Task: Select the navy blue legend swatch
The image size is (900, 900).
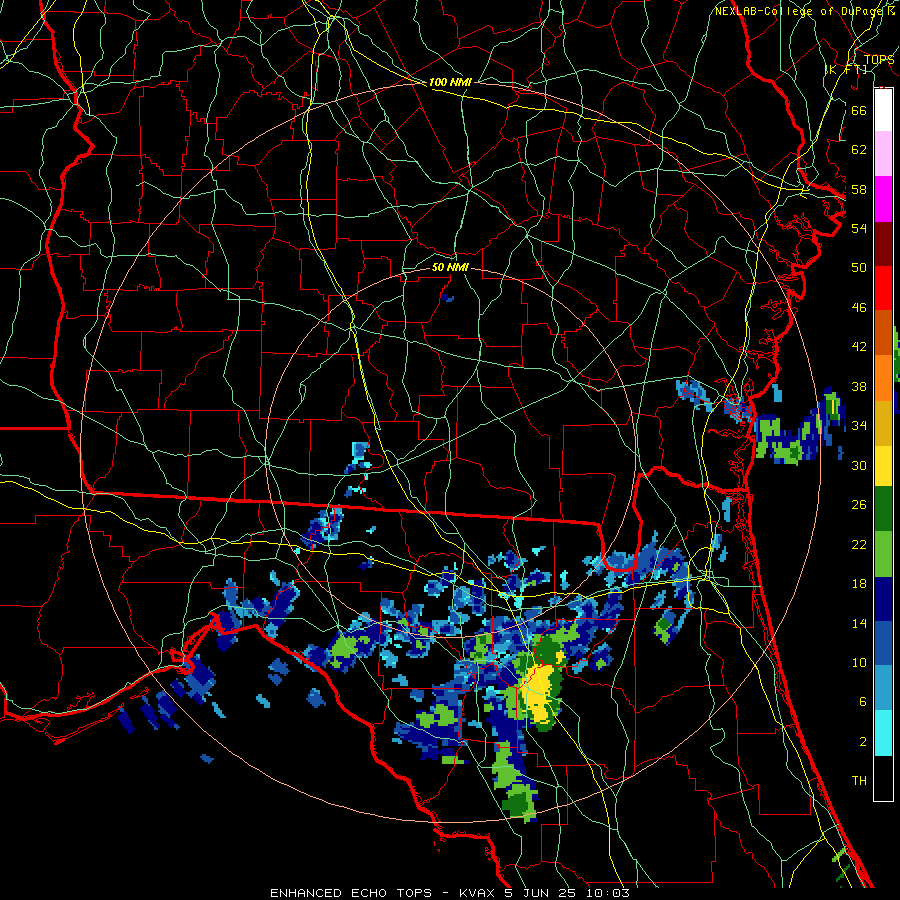Action: [x=883, y=599]
